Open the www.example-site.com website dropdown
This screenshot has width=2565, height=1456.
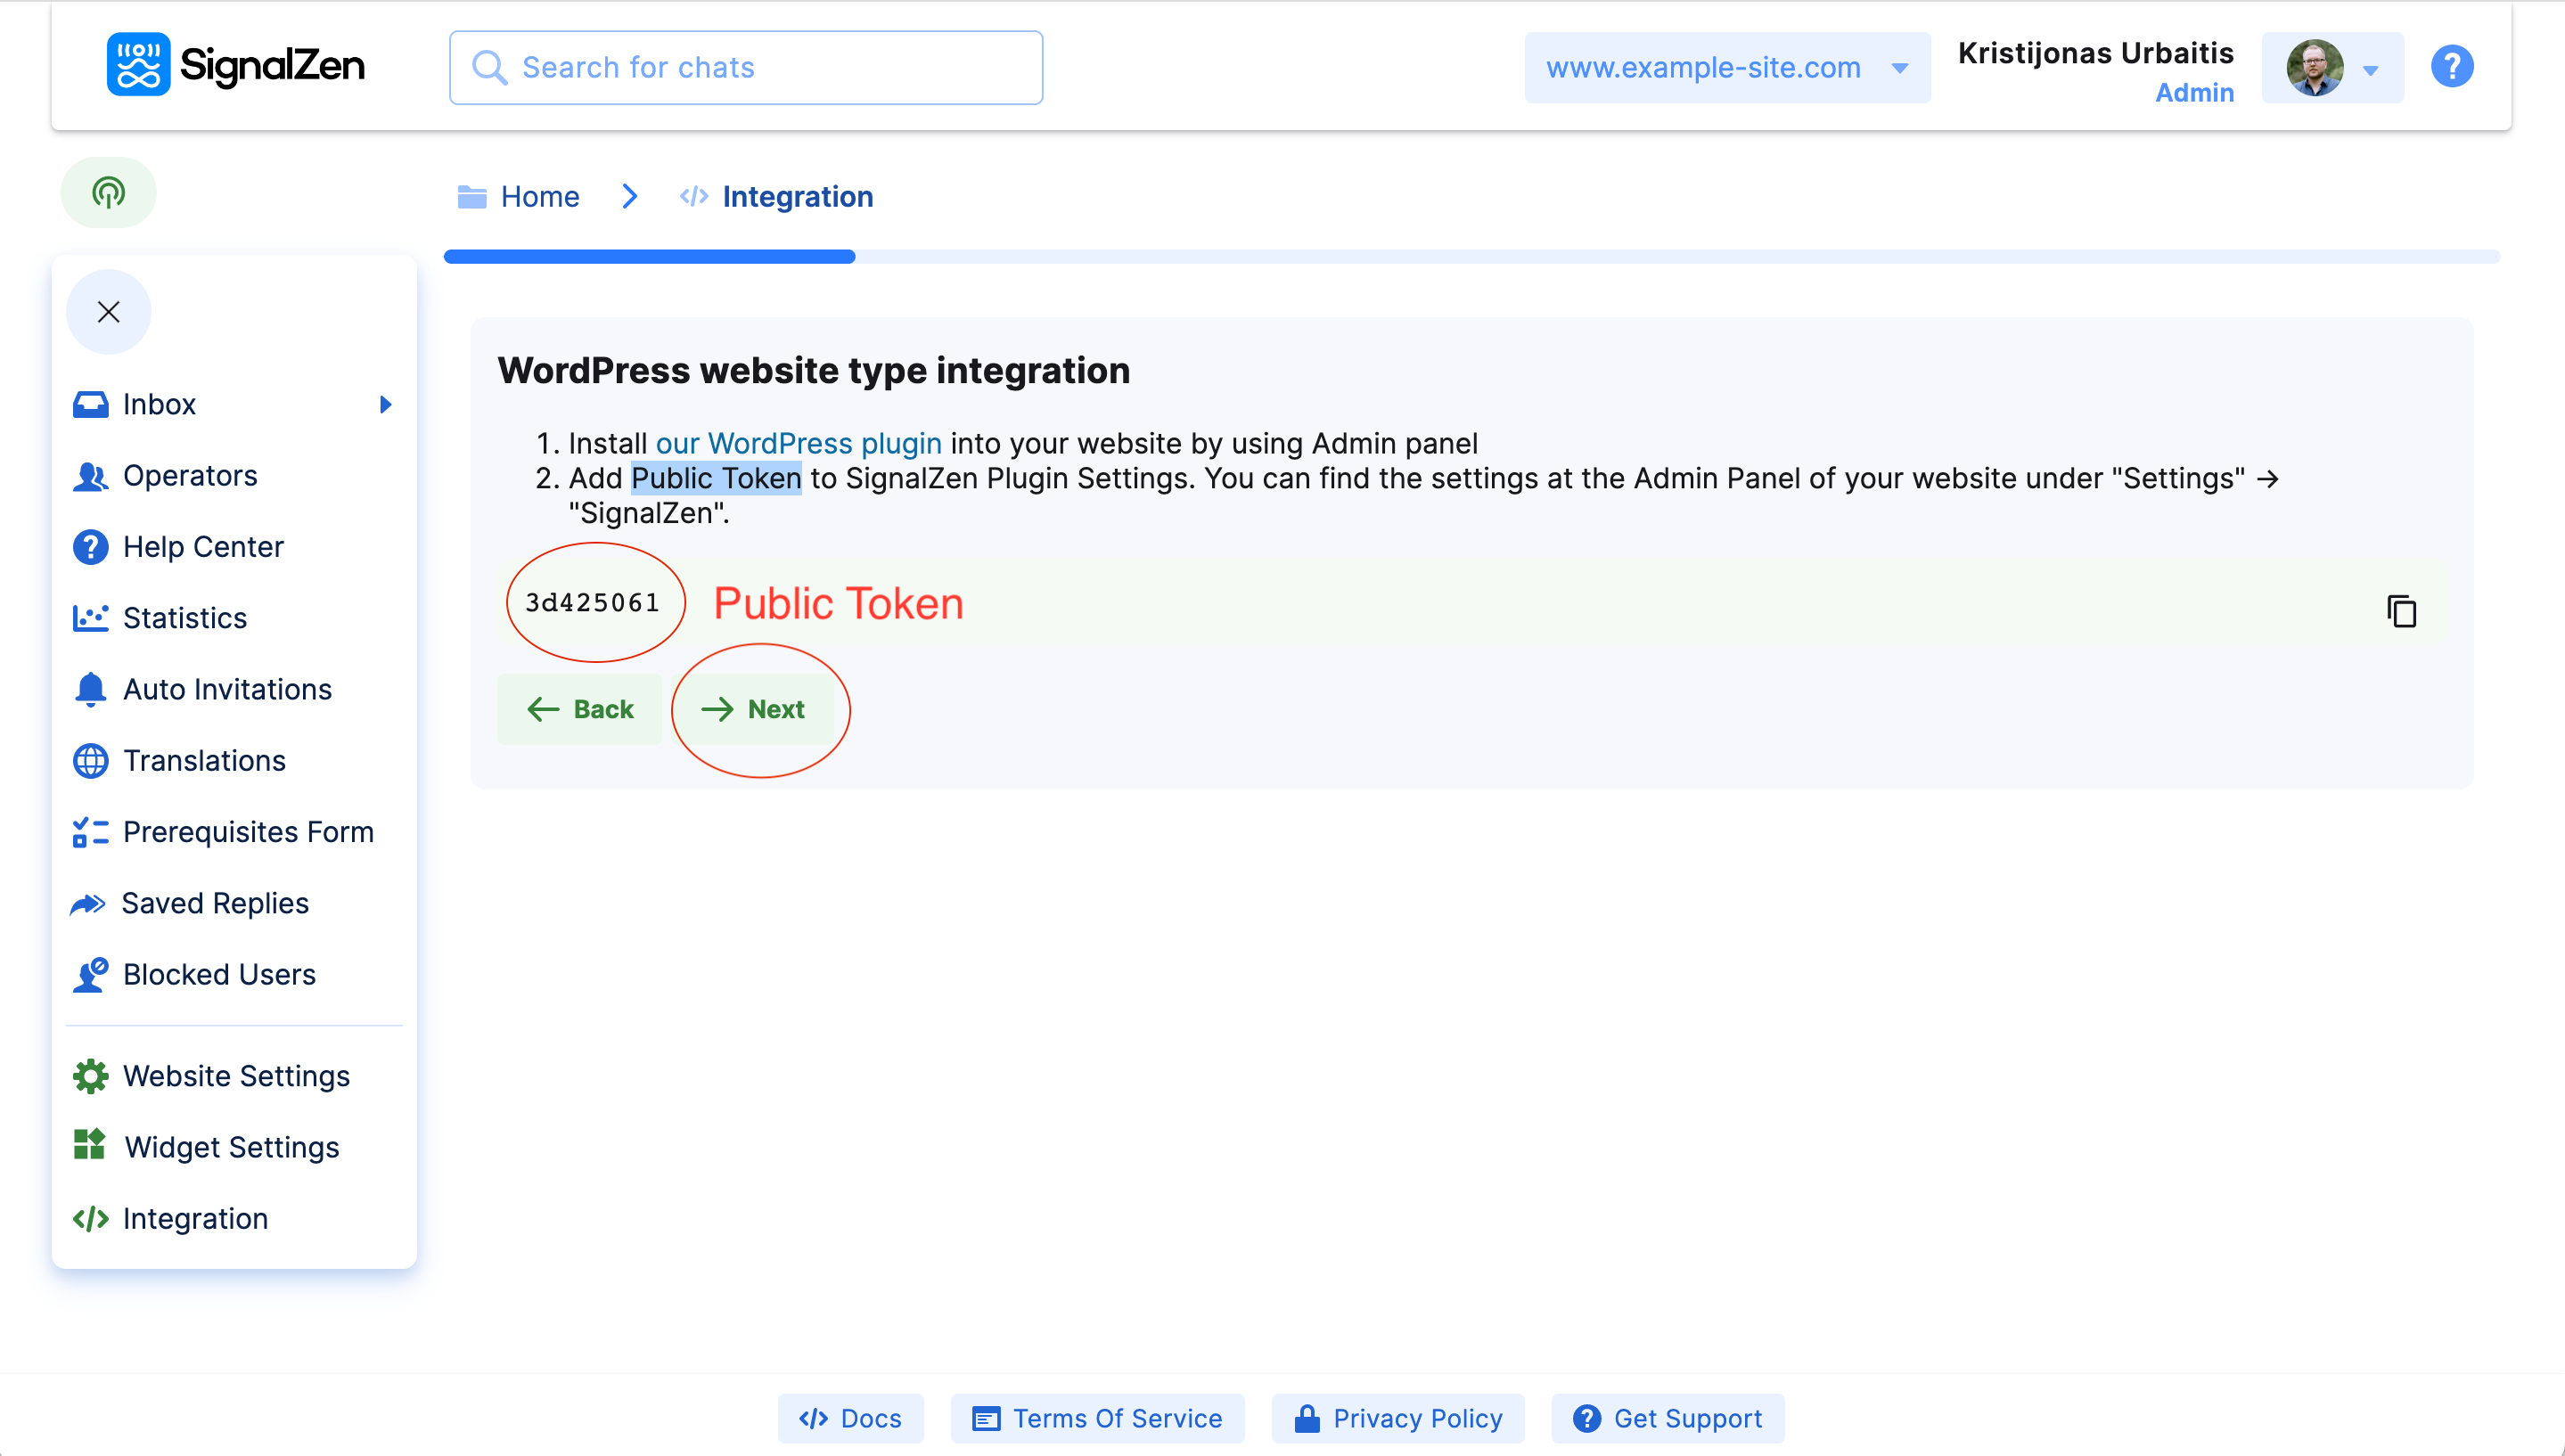tap(1726, 68)
